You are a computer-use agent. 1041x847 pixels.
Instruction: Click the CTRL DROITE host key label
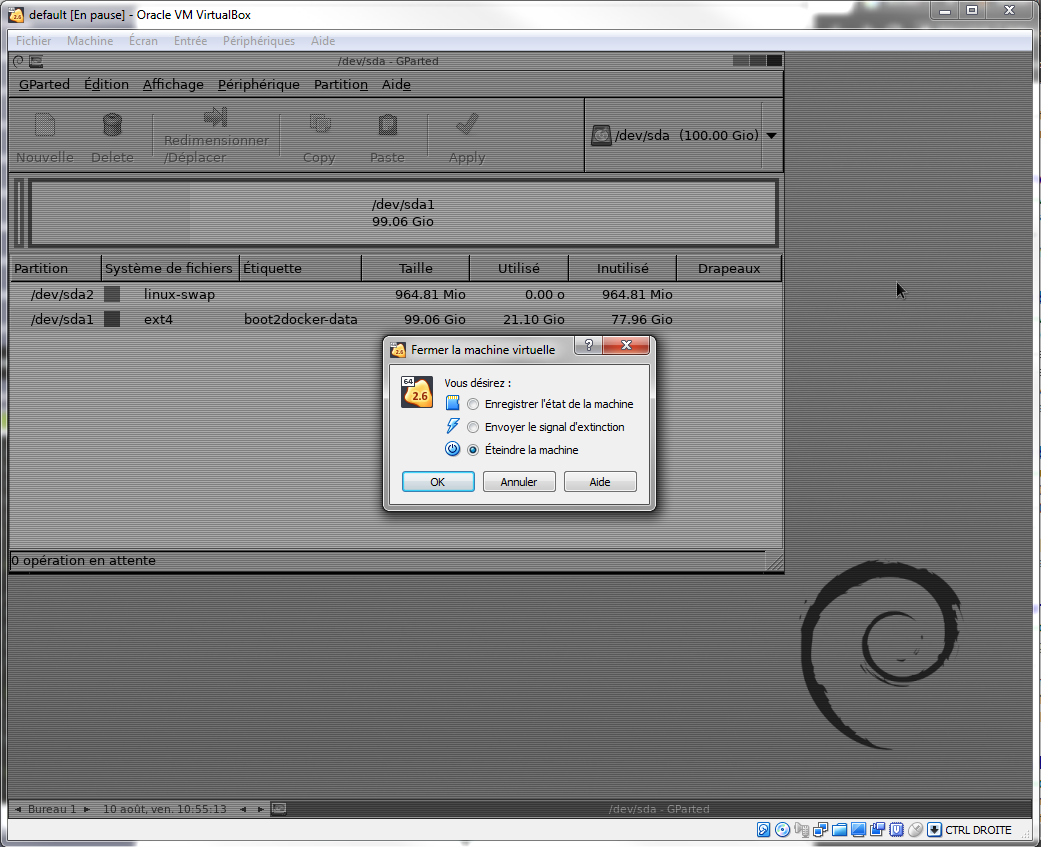(979, 830)
